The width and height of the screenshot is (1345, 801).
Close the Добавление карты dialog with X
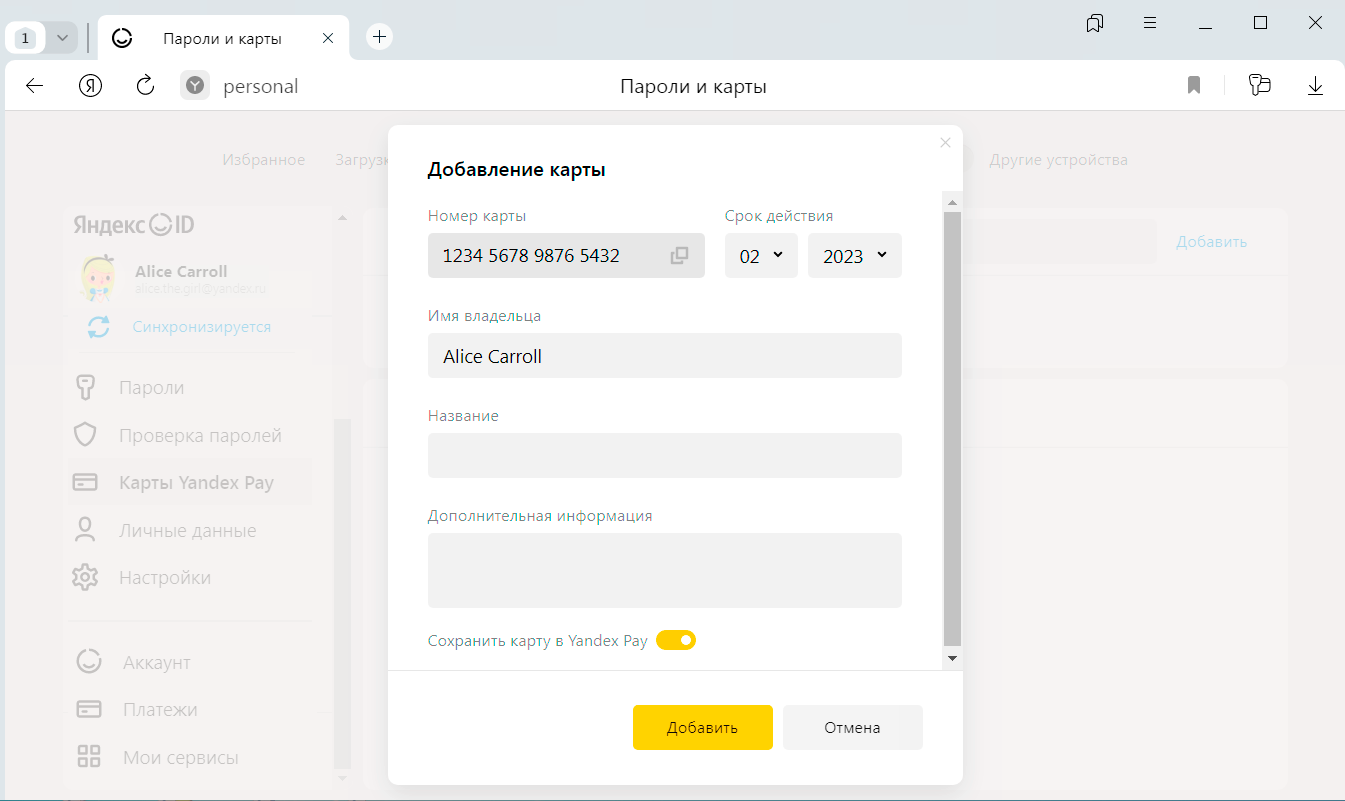click(945, 143)
